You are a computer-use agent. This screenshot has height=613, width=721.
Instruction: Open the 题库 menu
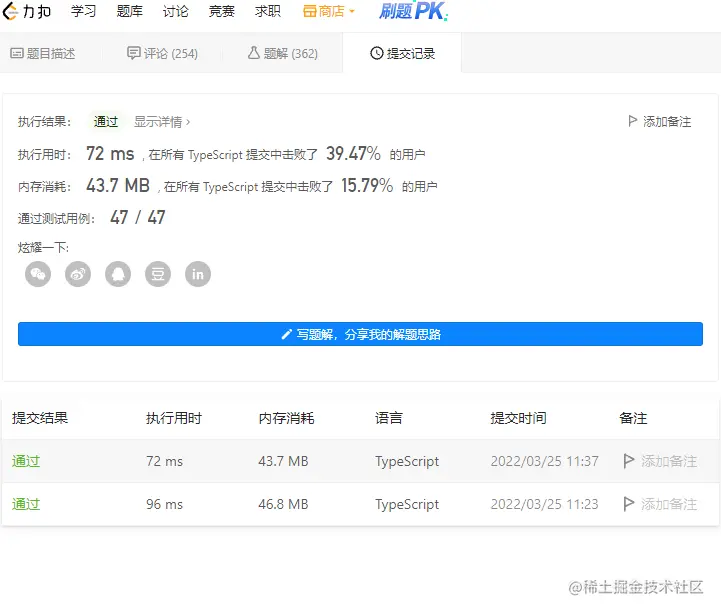130,11
